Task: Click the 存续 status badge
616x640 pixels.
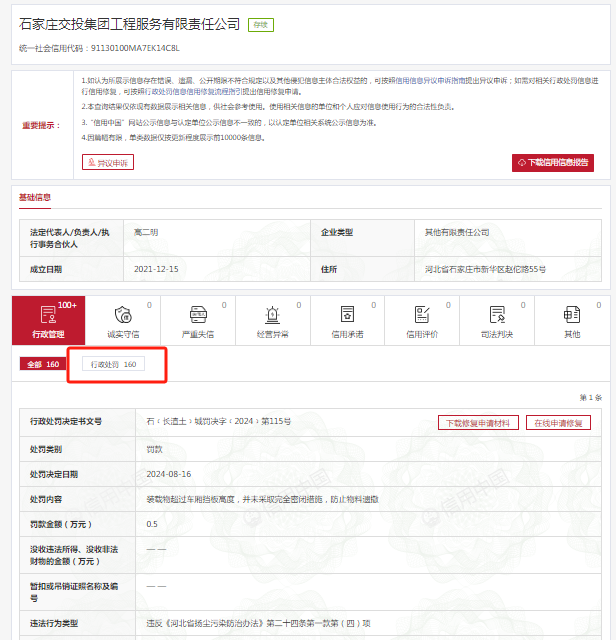Action: (x=260, y=24)
